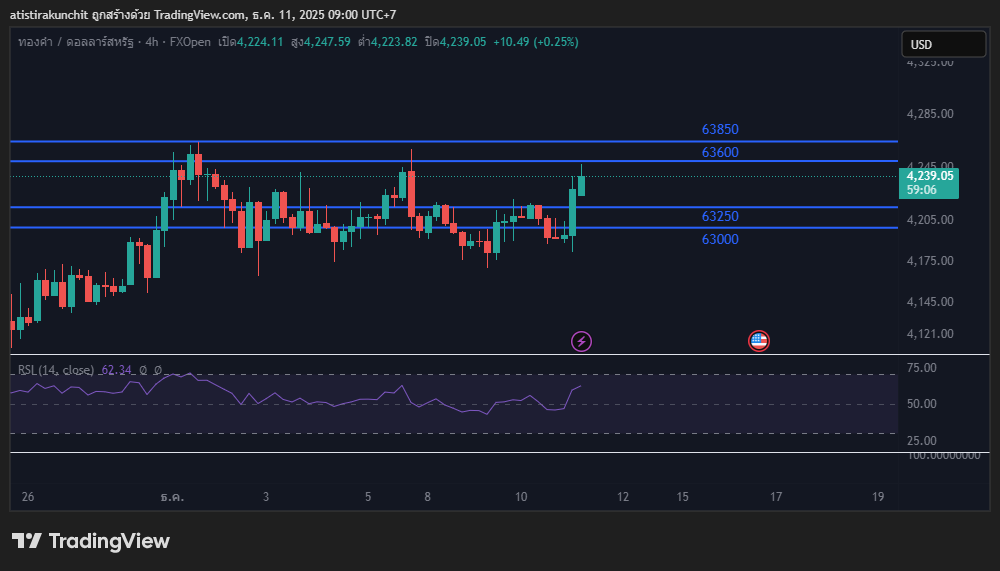Click the RSI (14, close) indicator label
The width and height of the screenshot is (1000, 571).
pos(56,370)
